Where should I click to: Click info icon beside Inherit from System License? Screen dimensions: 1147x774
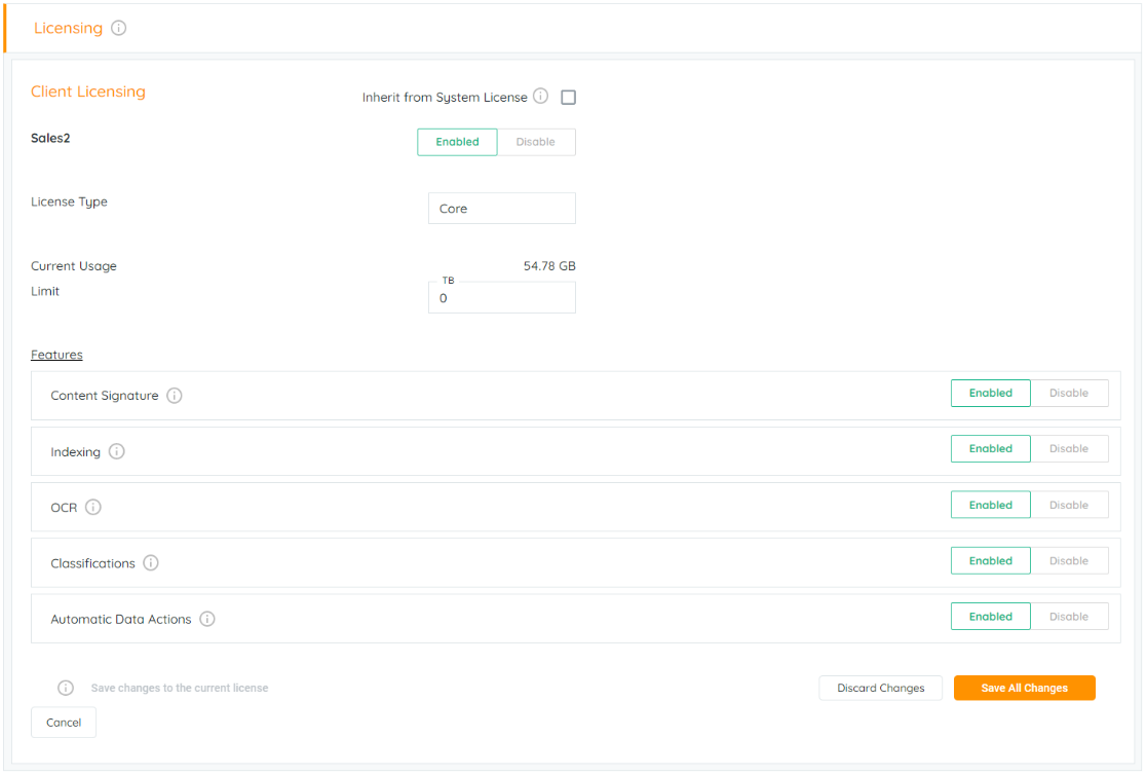[541, 97]
